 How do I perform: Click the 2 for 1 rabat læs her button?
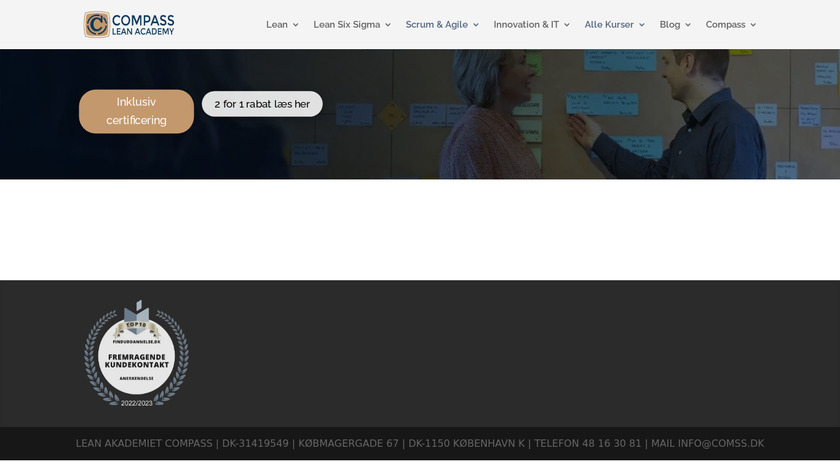coord(262,104)
